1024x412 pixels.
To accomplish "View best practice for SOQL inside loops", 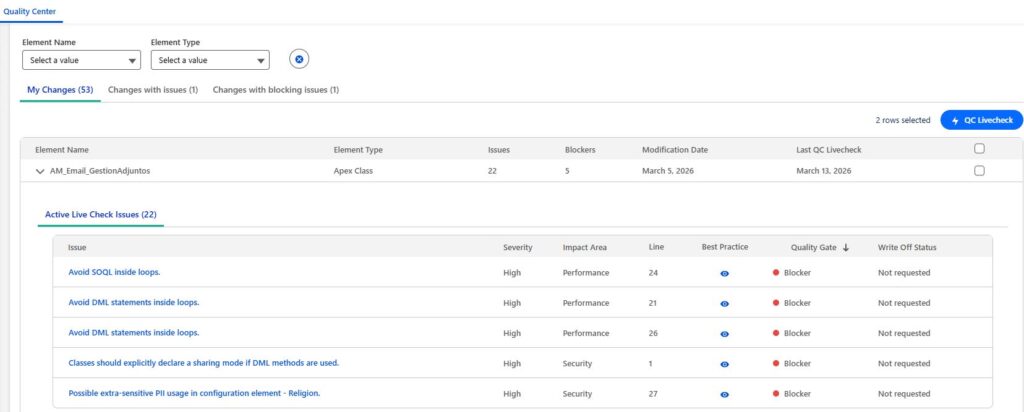I will [x=725, y=273].
